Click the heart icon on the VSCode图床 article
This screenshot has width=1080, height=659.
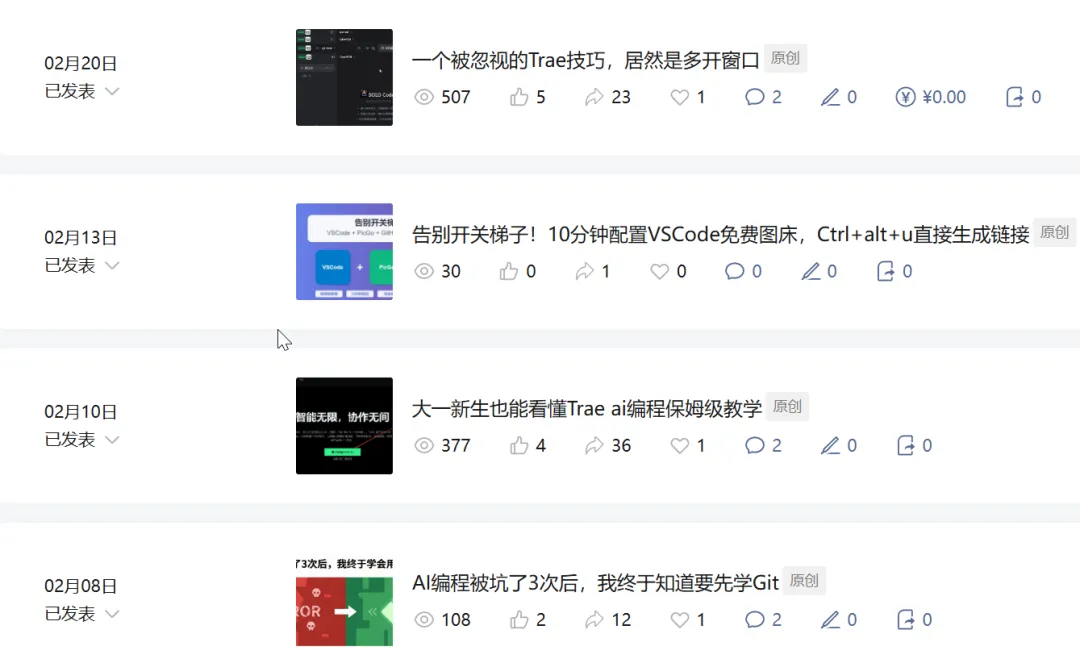[x=659, y=271]
